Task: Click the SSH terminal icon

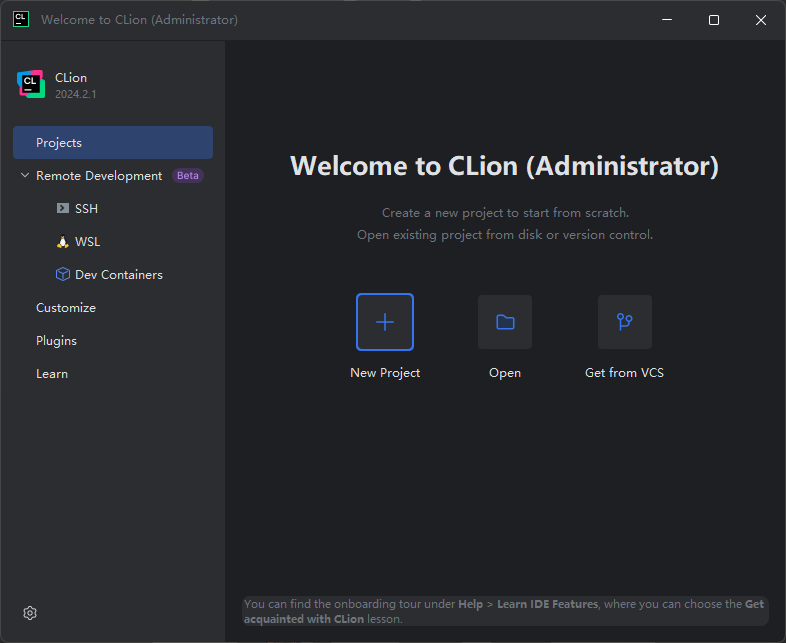Action: [x=63, y=208]
